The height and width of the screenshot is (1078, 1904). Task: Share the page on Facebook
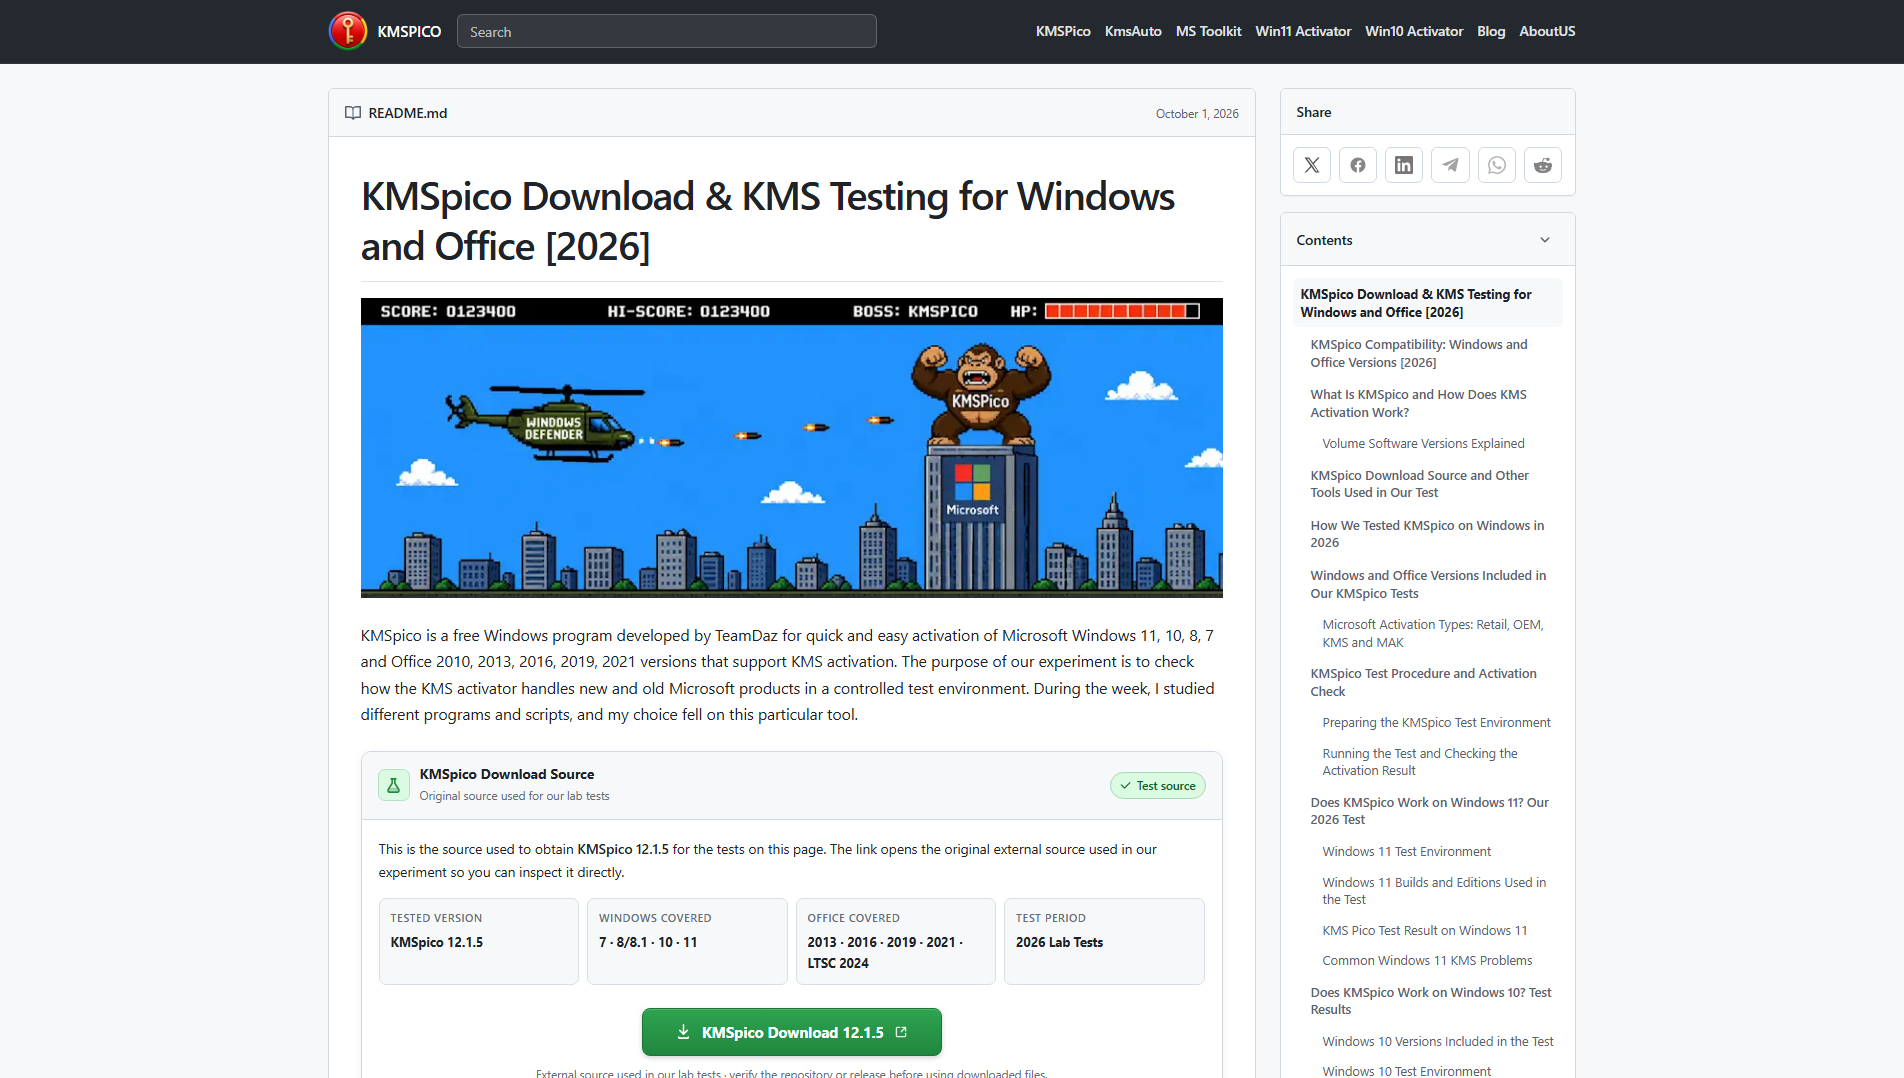[x=1358, y=165]
